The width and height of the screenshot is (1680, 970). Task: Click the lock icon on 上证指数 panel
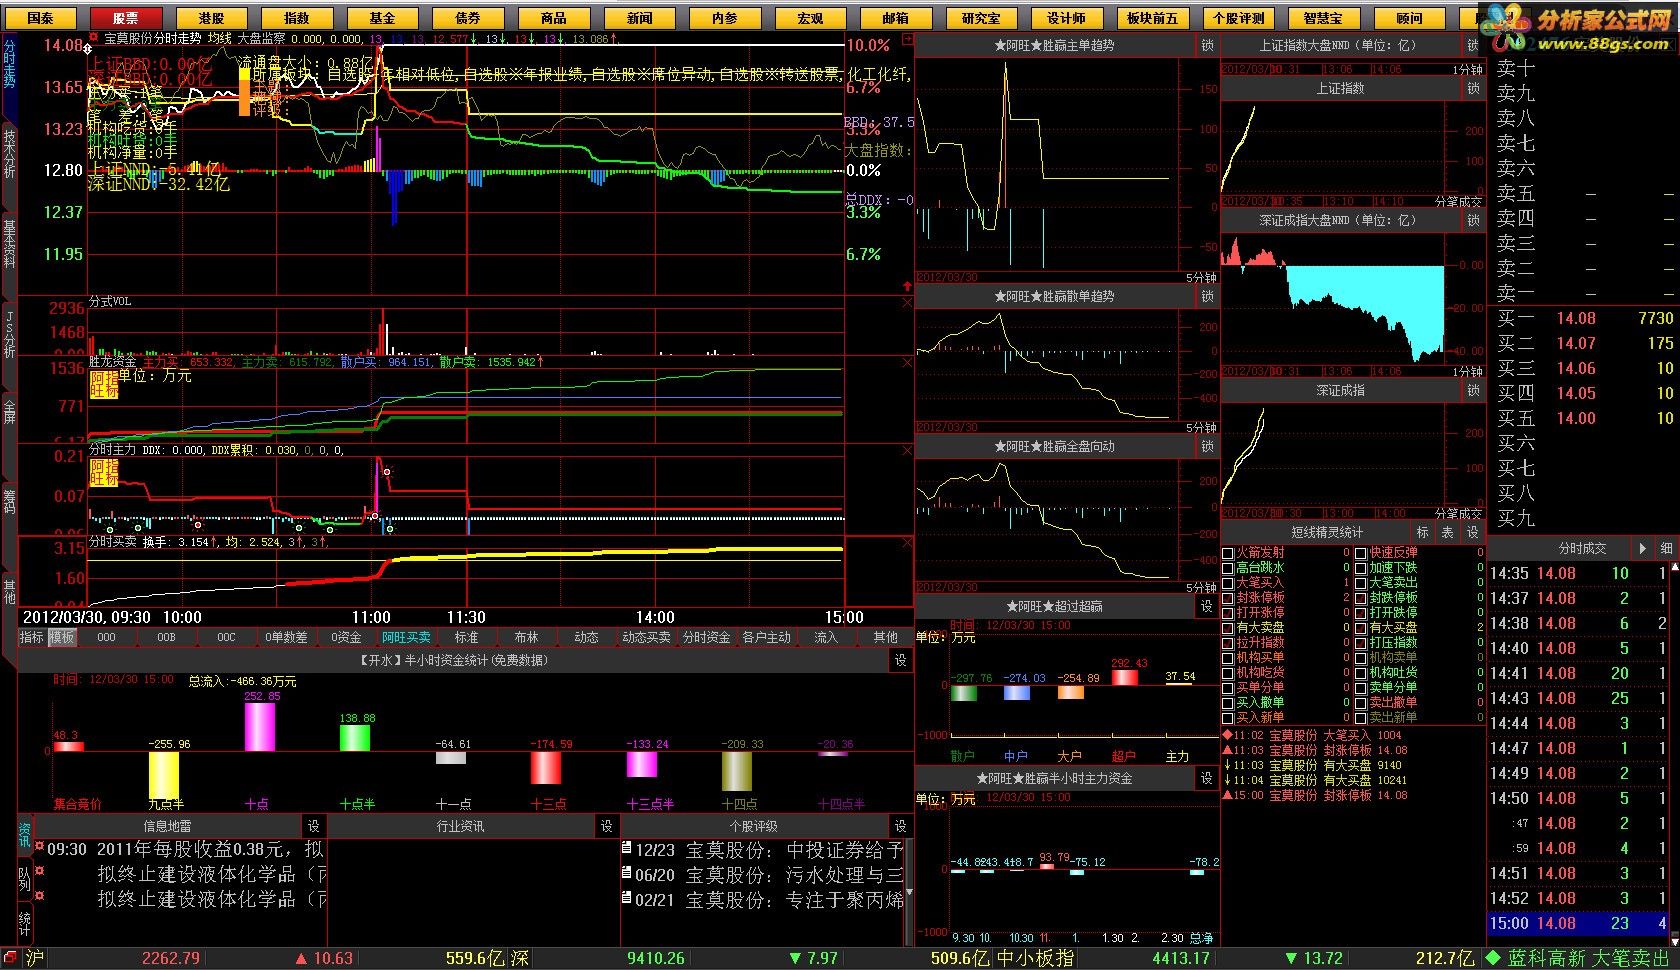[x=1472, y=89]
